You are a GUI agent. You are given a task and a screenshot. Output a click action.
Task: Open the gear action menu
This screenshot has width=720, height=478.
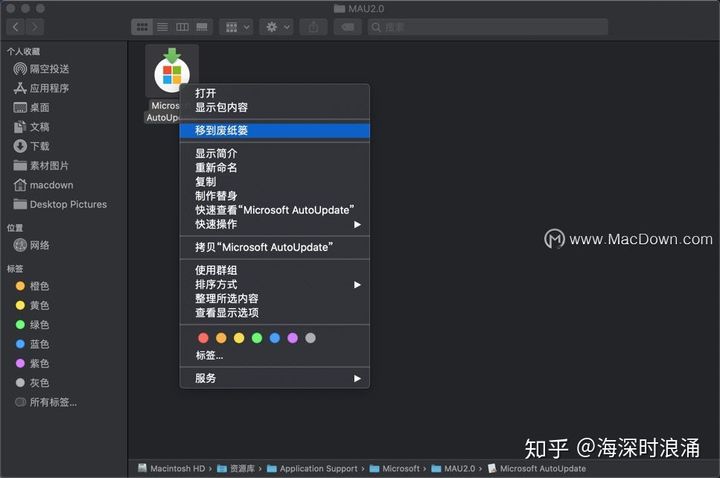pyautogui.click(x=276, y=27)
